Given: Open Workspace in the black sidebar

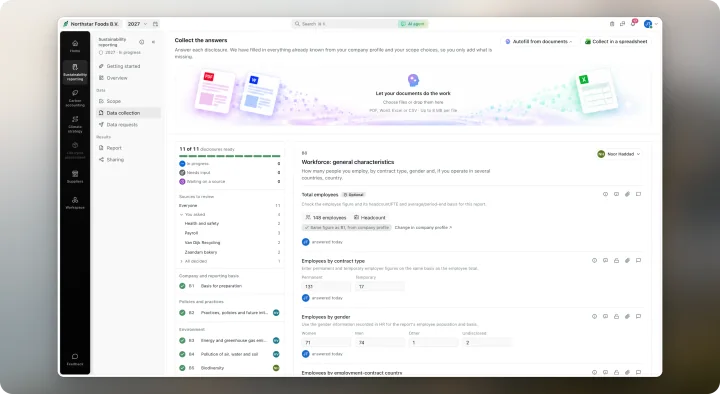Looking at the screenshot, I should (x=75, y=203).
